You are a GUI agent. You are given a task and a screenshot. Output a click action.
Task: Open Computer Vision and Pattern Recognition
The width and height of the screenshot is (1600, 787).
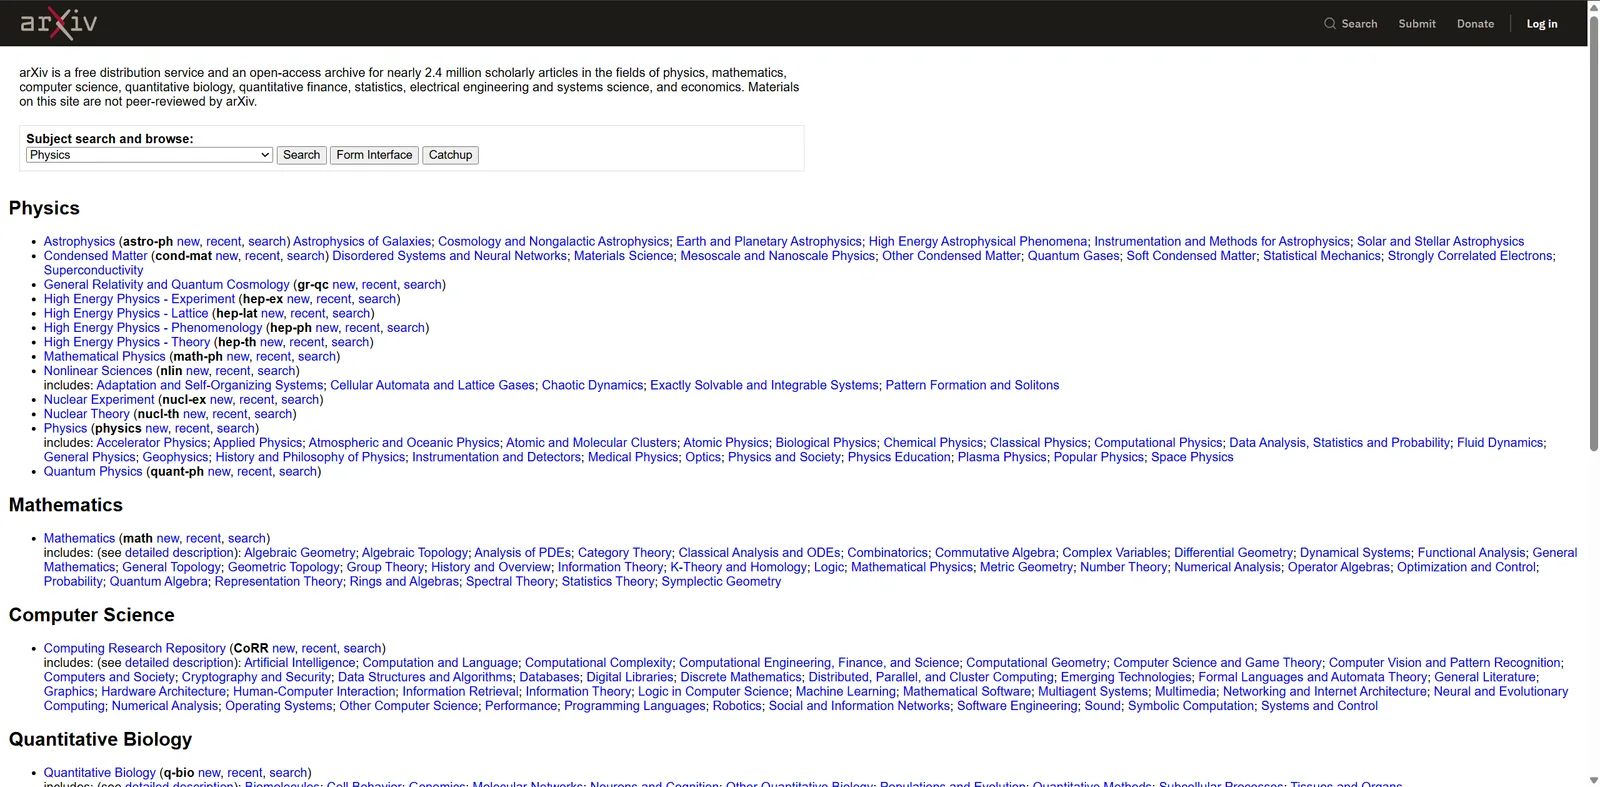[x=1444, y=663]
